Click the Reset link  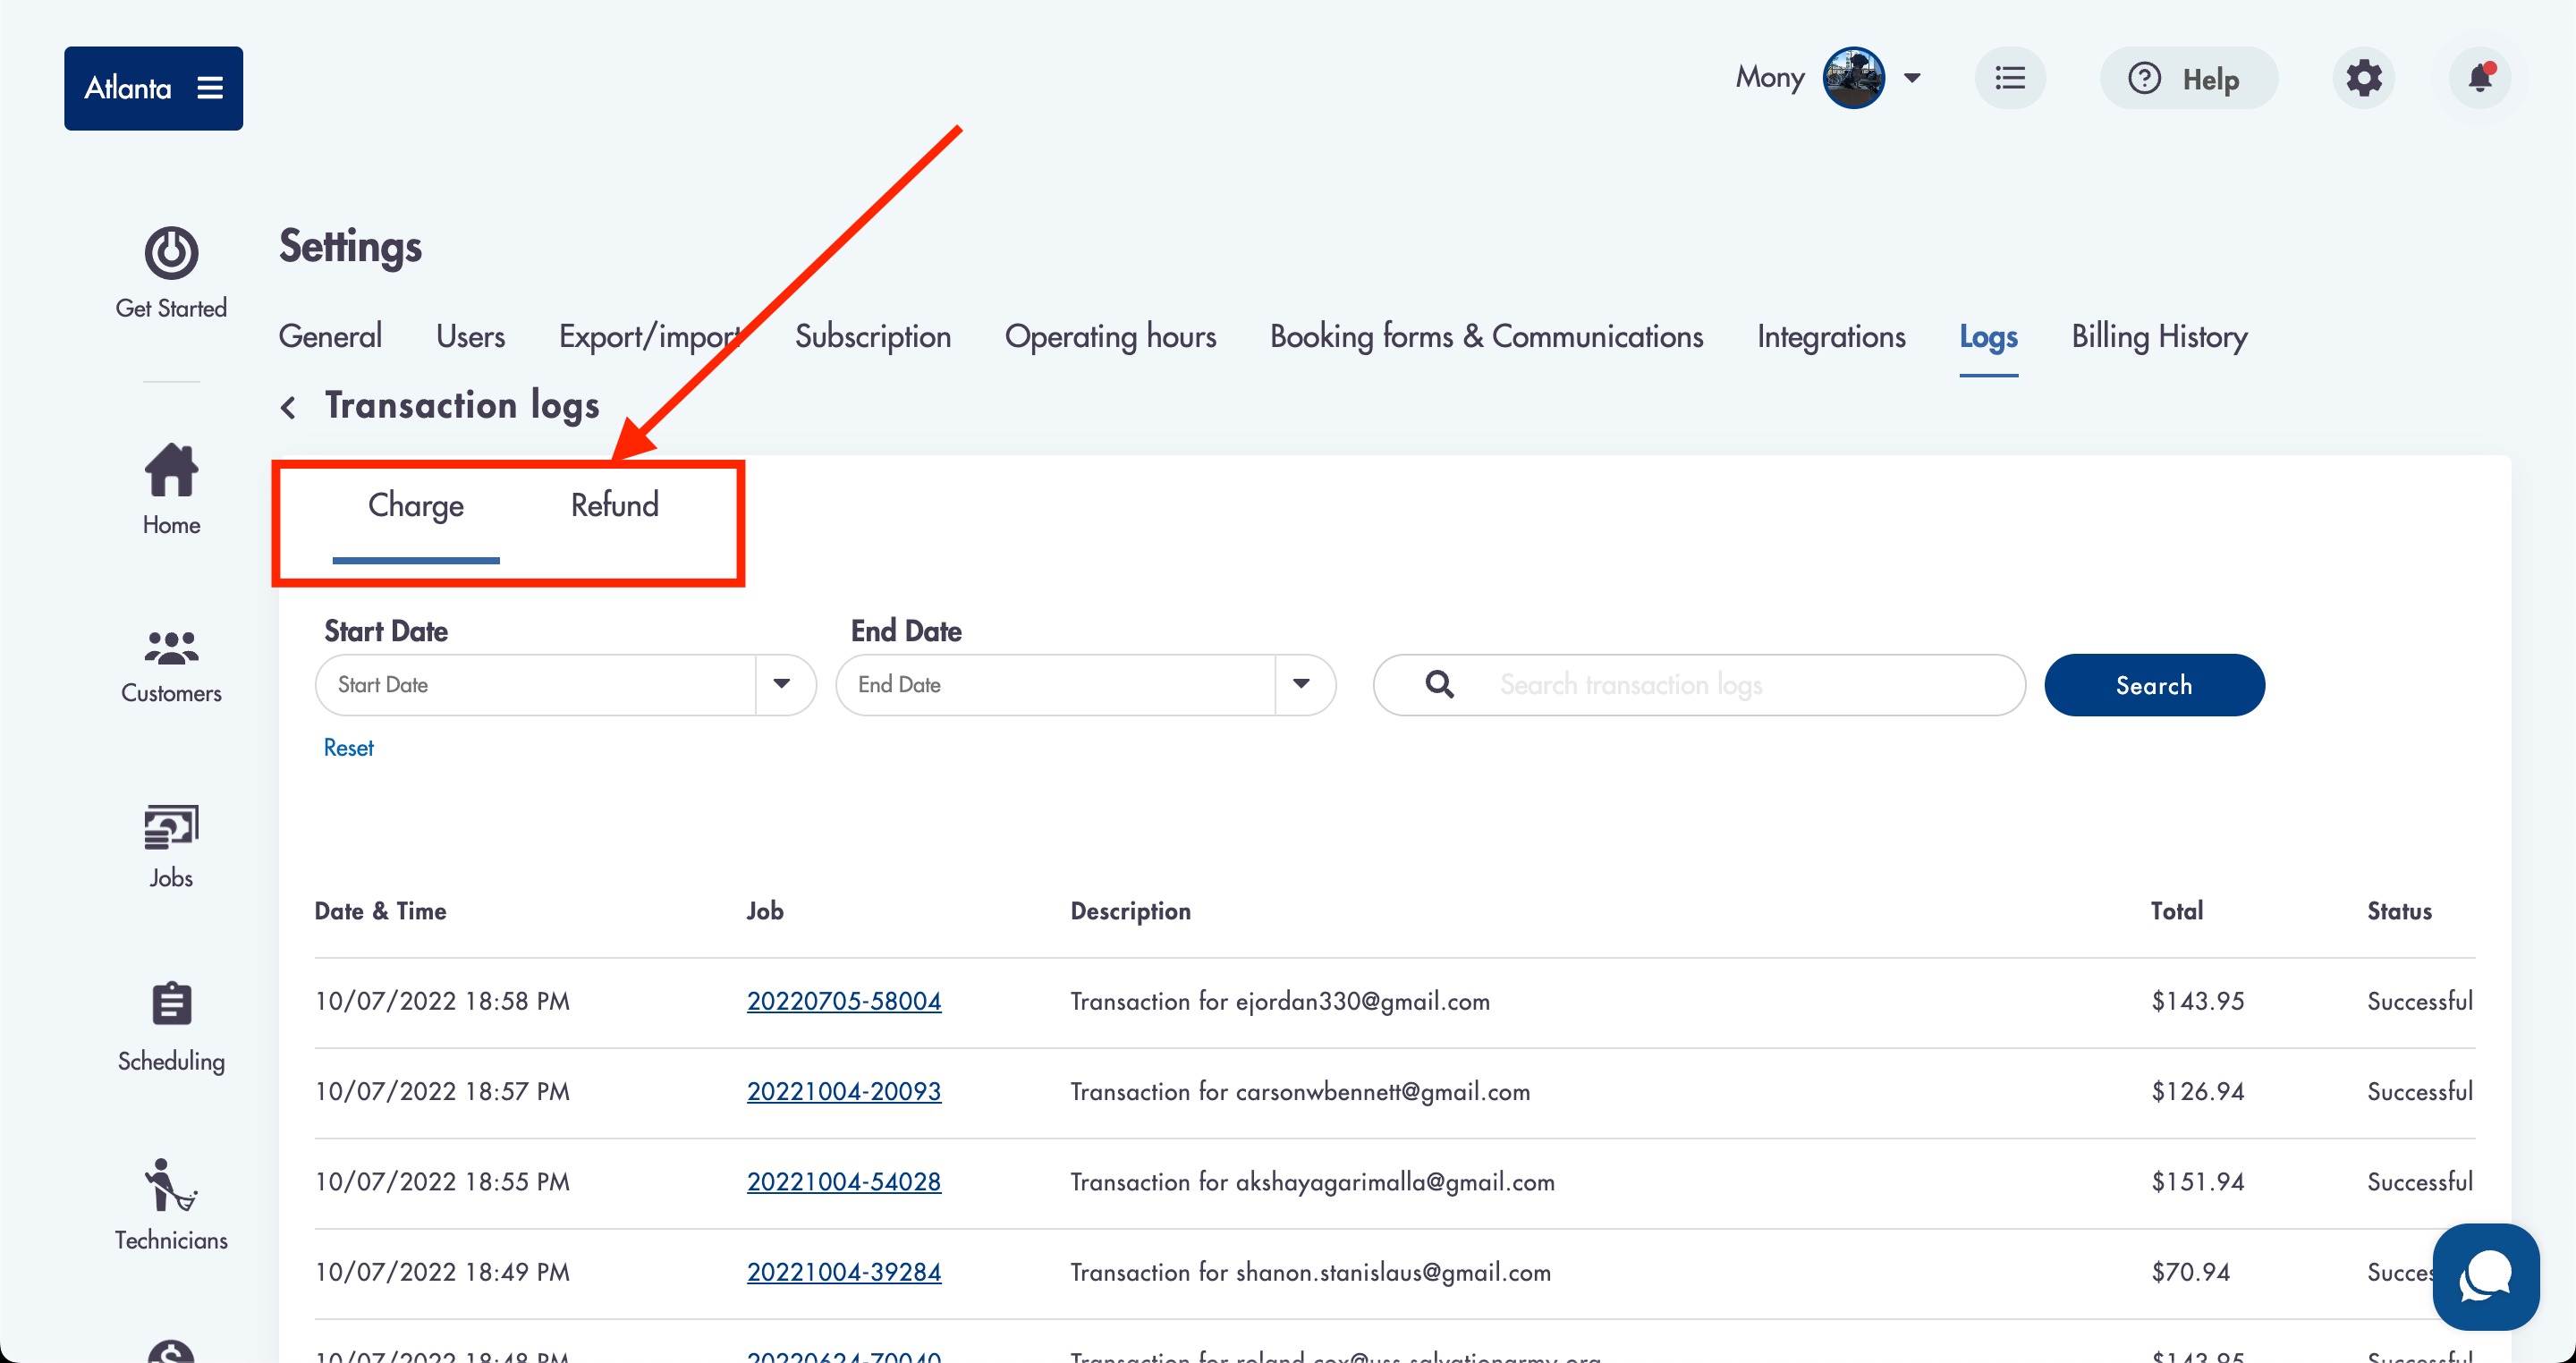click(348, 747)
